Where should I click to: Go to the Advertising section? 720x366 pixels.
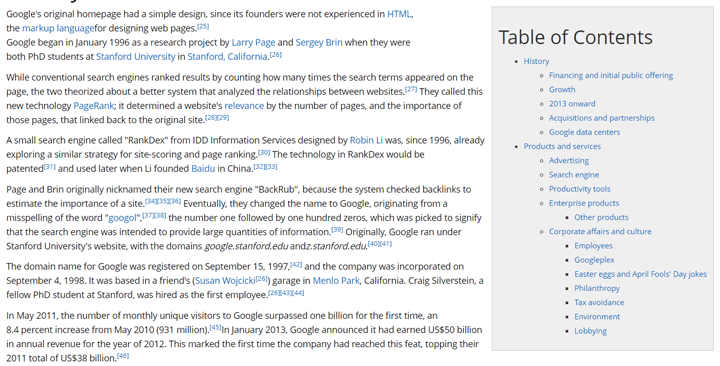click(568, 161)
